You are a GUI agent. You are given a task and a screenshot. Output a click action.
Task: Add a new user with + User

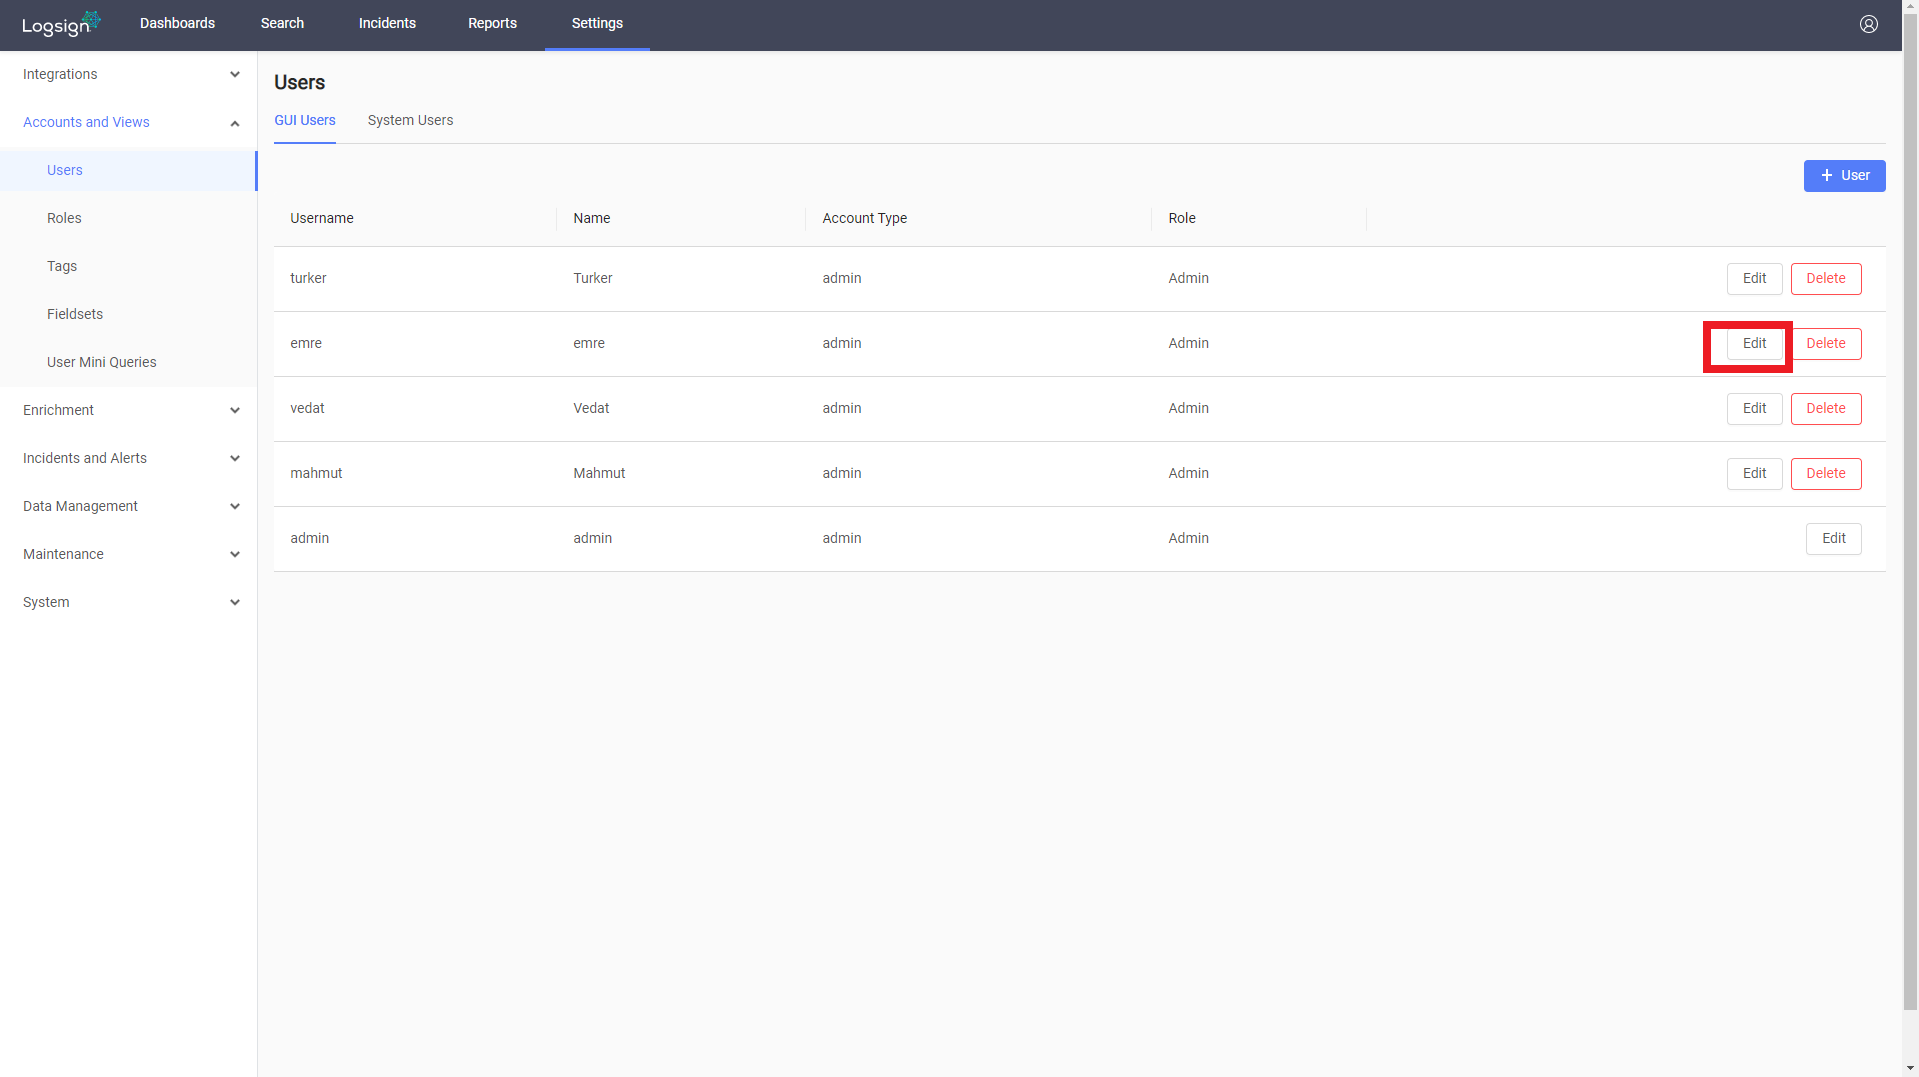click(x=1844, y=175)
